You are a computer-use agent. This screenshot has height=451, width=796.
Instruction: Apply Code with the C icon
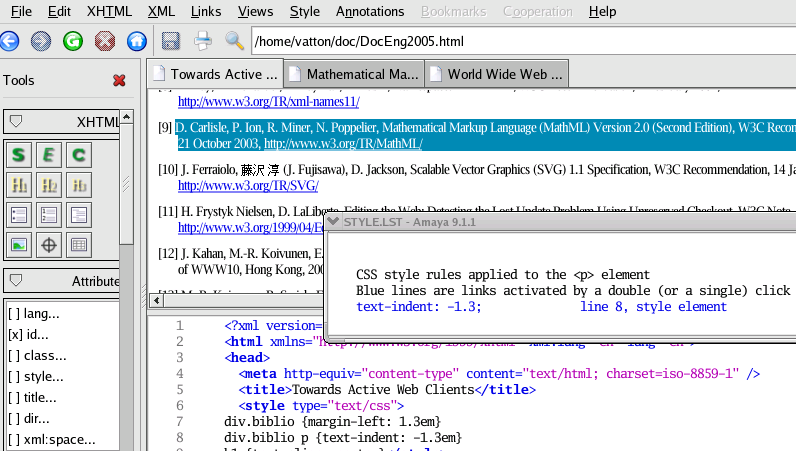click(79, 155)
